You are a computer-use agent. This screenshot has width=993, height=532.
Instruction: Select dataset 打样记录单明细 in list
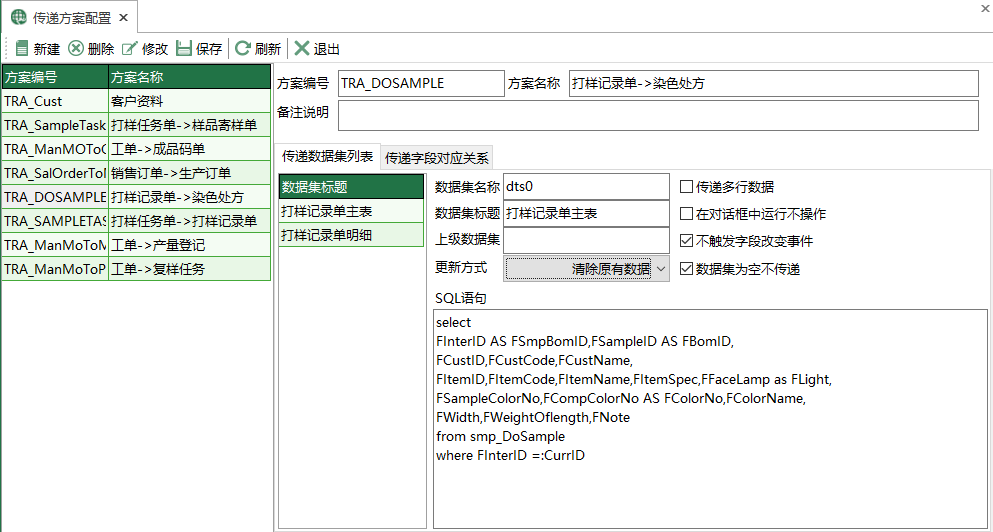click(x=351, y=235)
